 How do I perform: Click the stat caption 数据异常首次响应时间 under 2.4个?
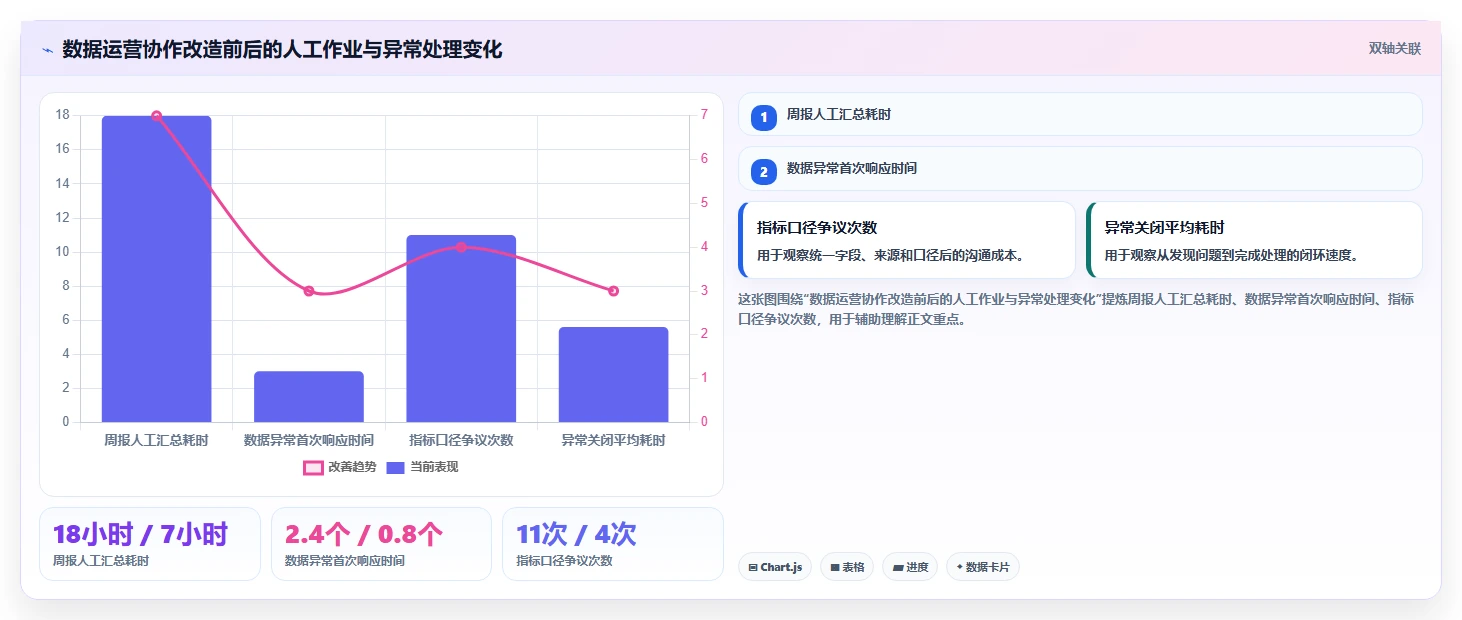click(345, 561)
